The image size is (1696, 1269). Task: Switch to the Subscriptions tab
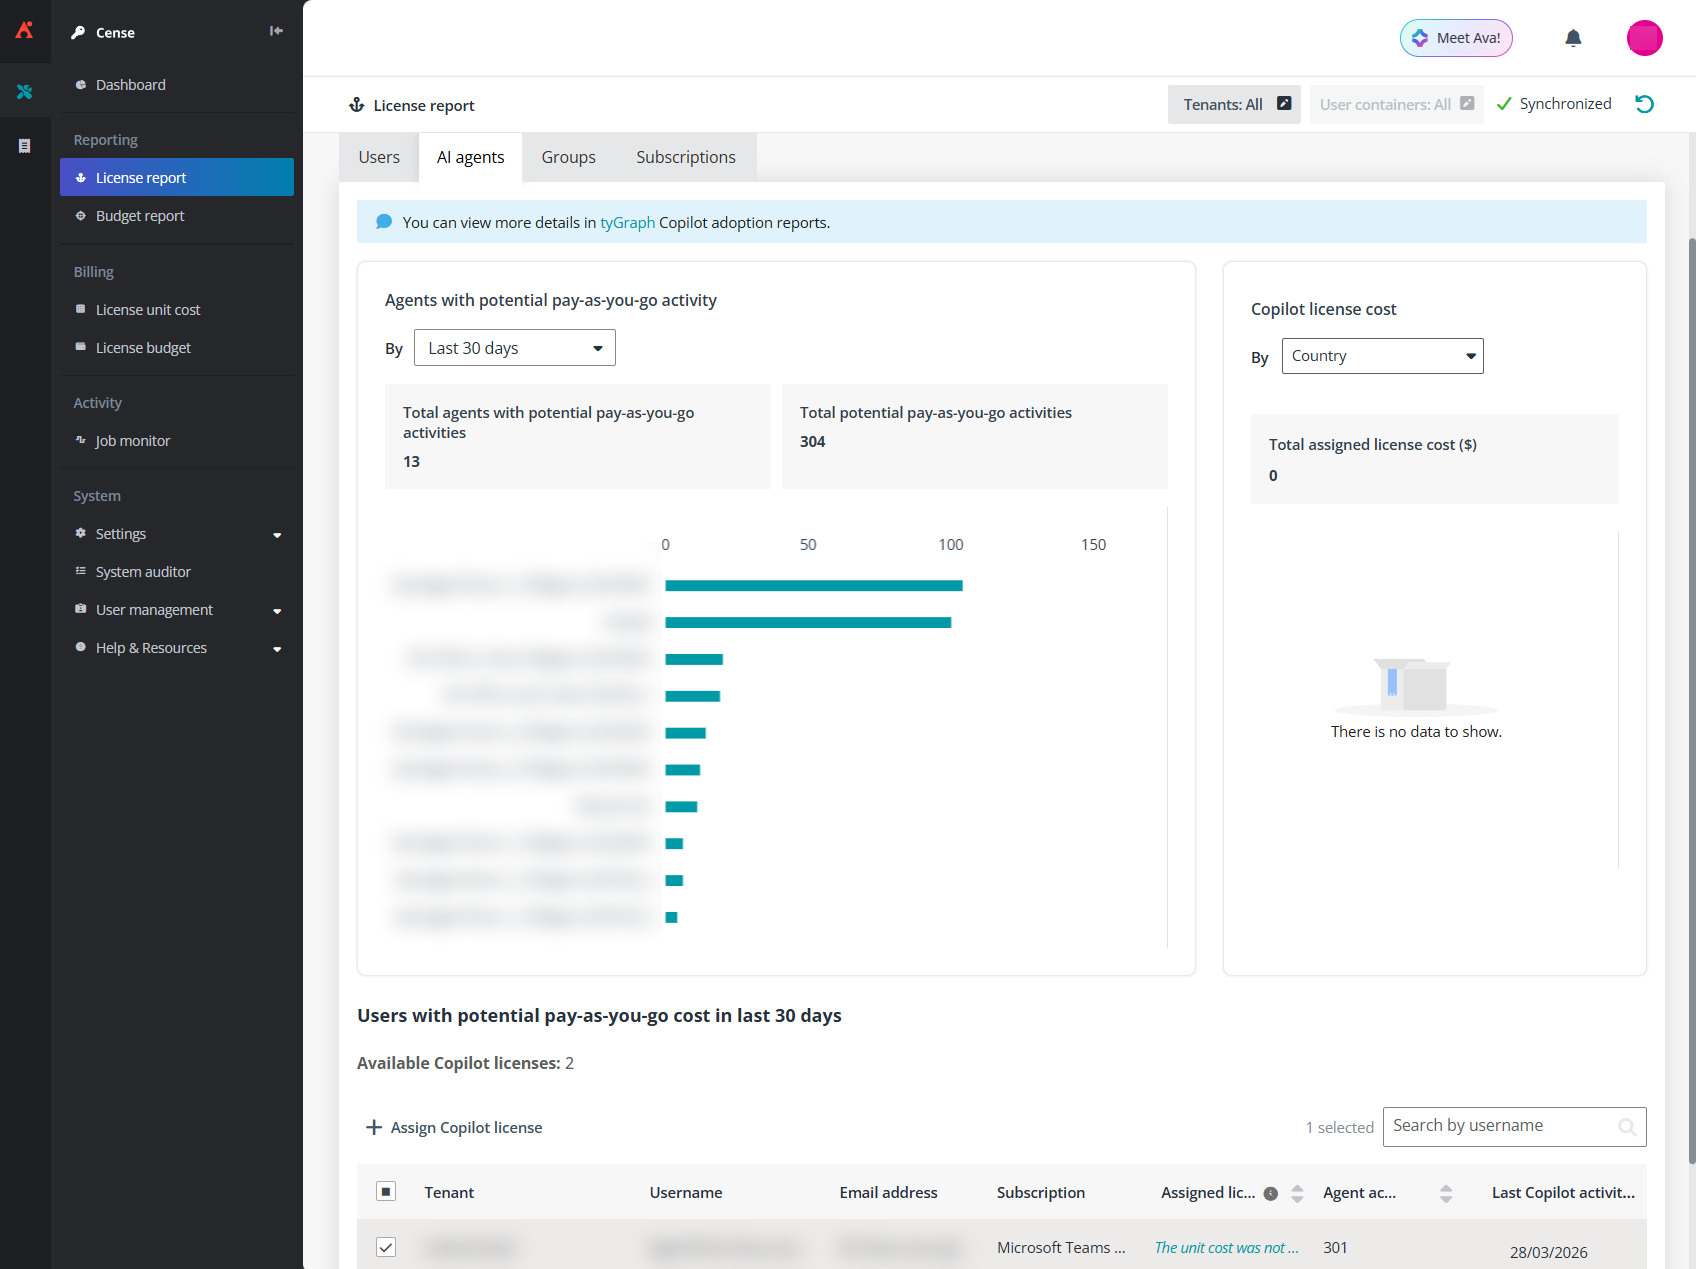685,157
